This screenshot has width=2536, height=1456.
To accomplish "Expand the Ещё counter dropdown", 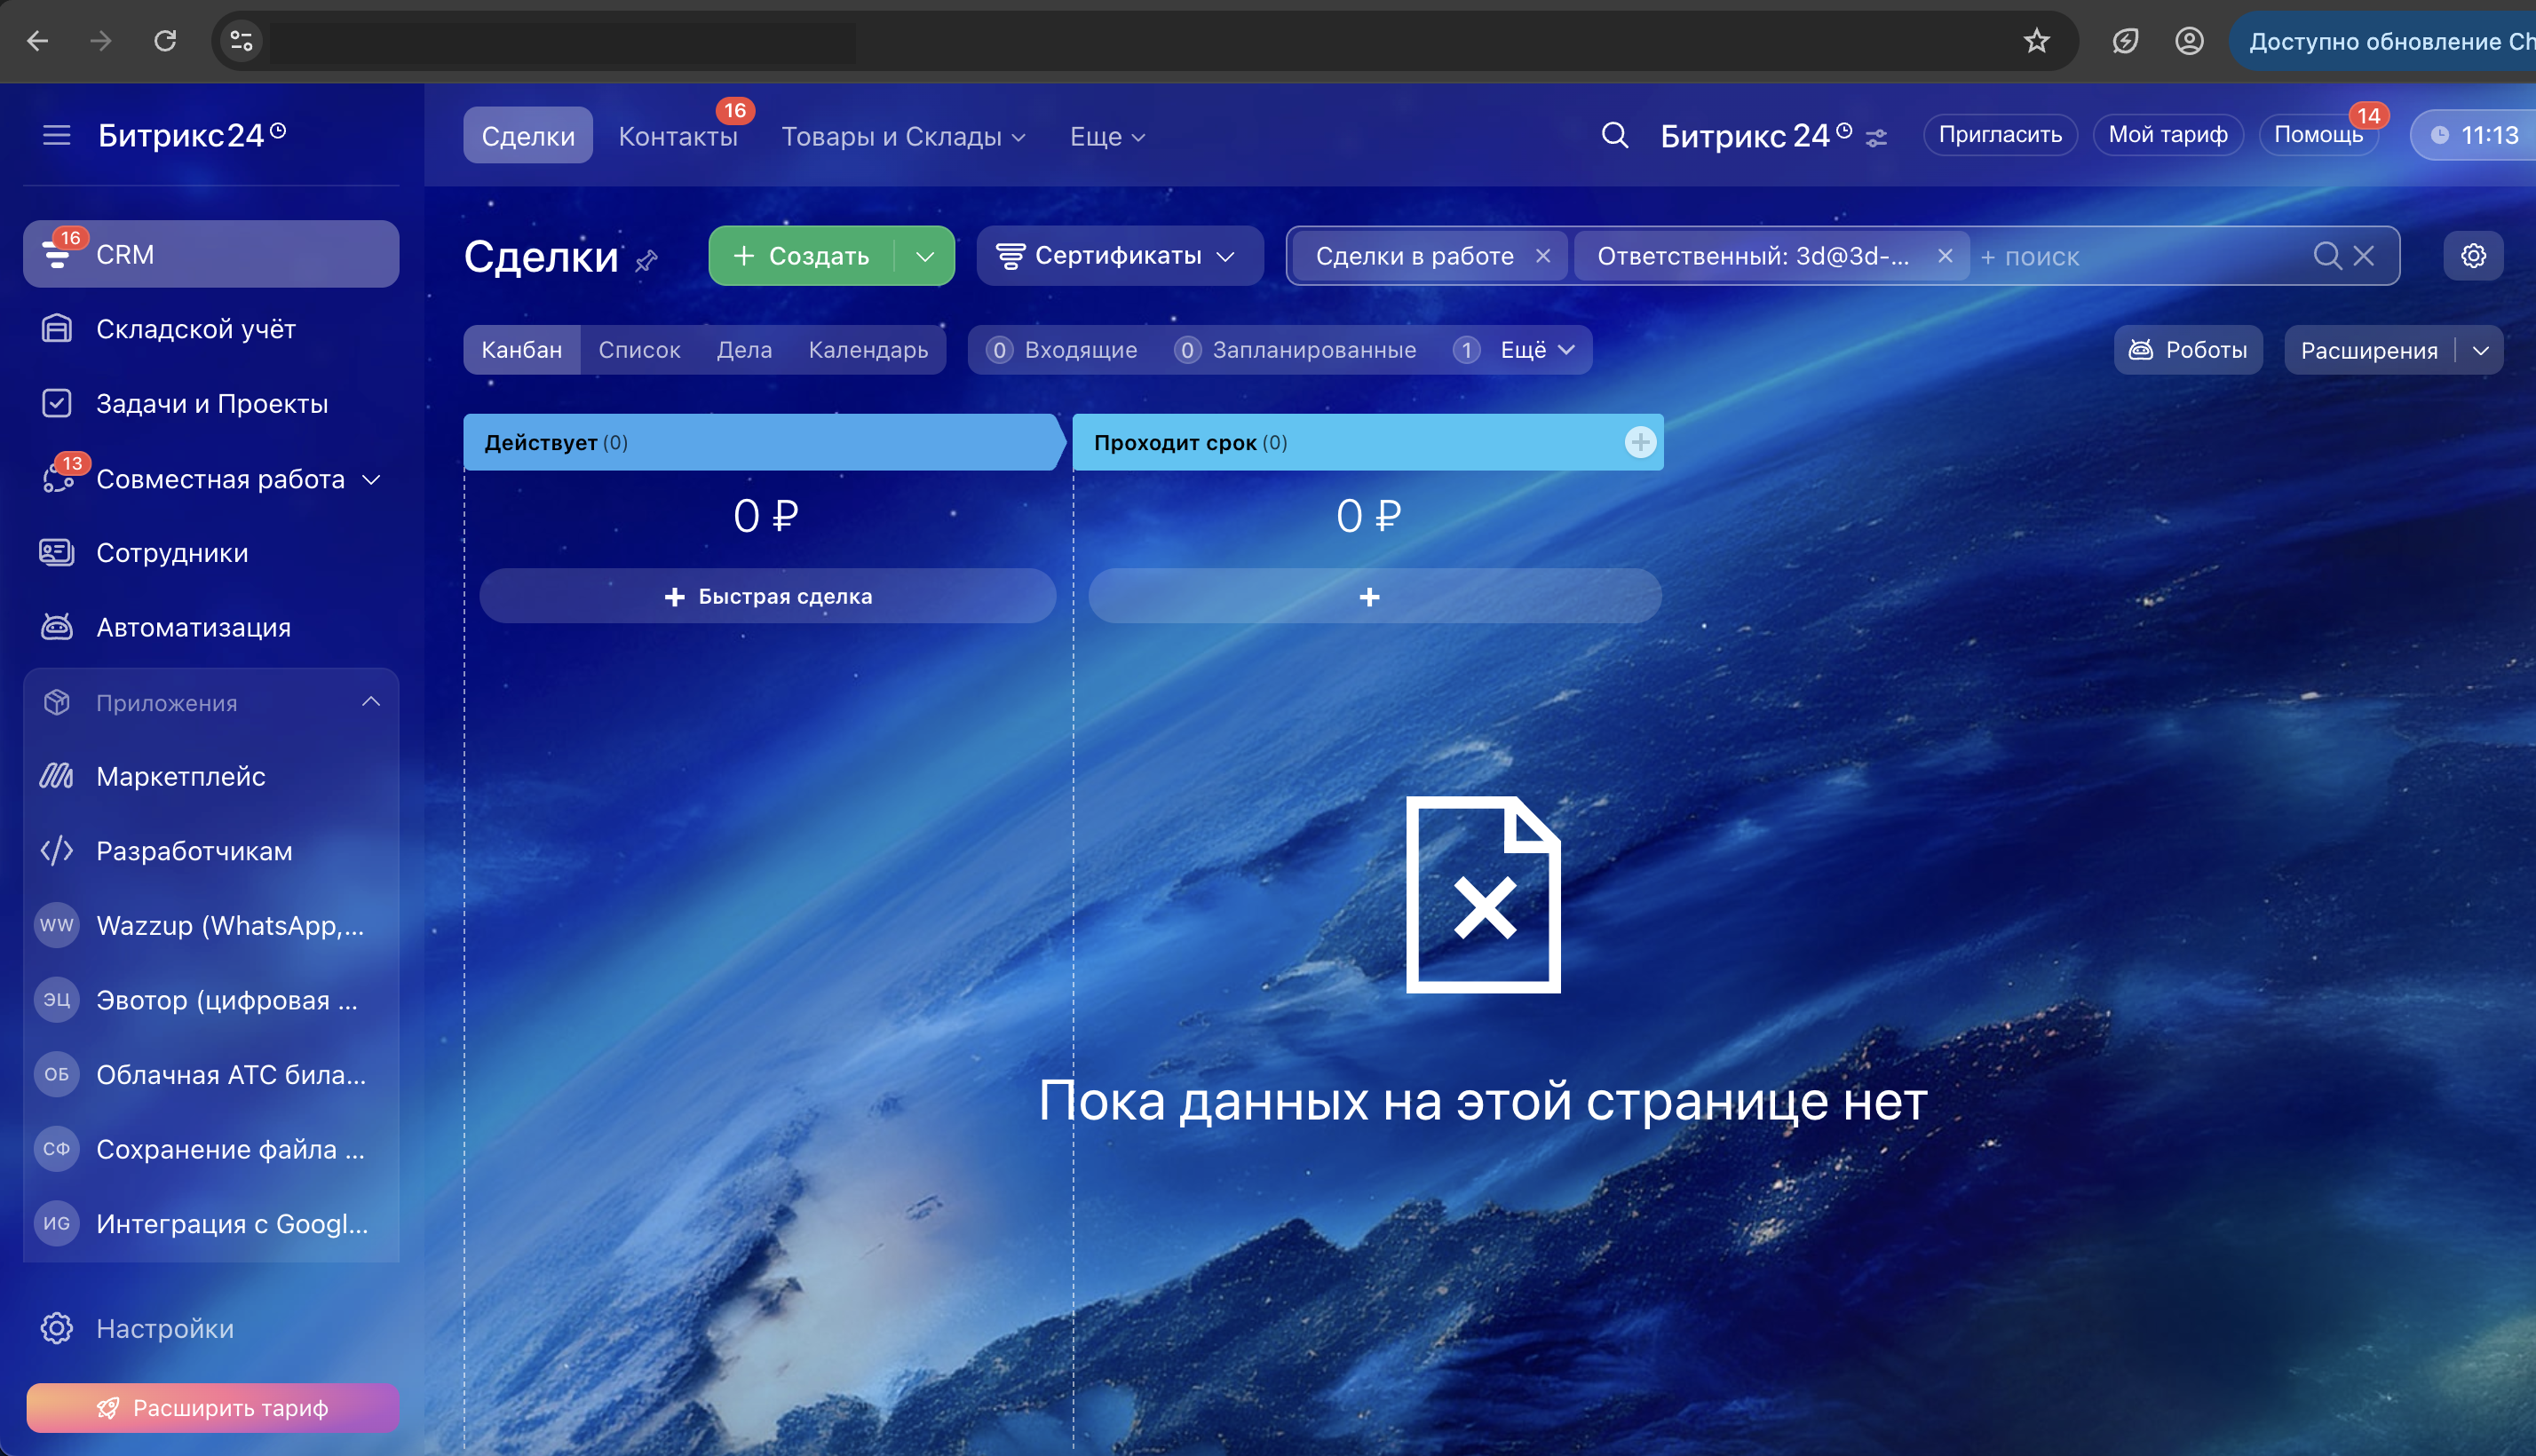I will pos(1522,350).
